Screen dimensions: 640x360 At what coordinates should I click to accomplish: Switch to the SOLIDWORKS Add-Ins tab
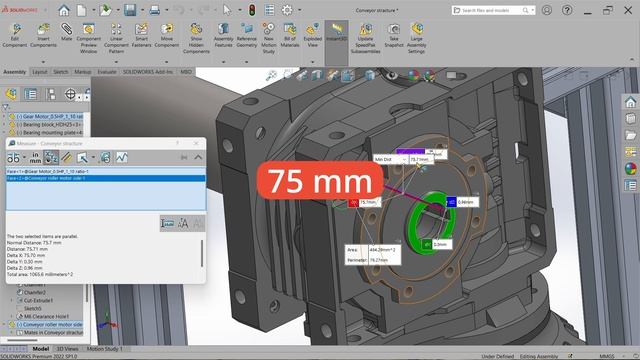click(x=148, y=72)
